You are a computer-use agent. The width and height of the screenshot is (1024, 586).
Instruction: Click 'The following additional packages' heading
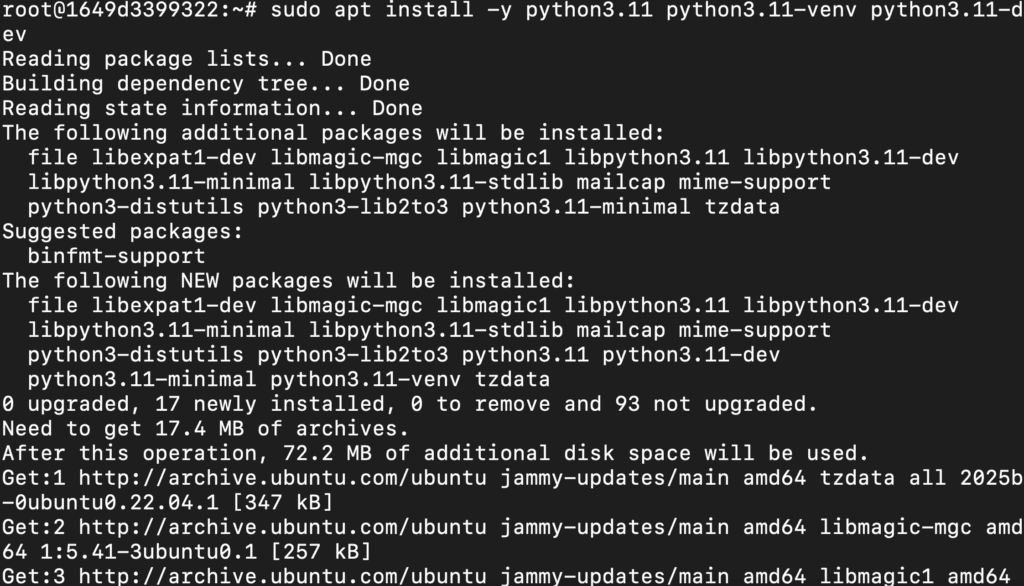[333, 133]
